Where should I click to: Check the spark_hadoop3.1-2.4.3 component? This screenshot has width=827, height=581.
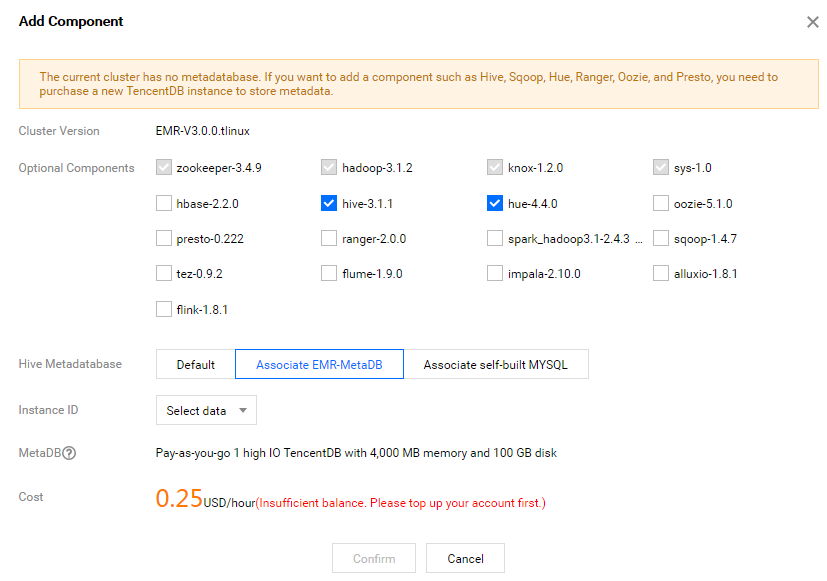(495, 238)
